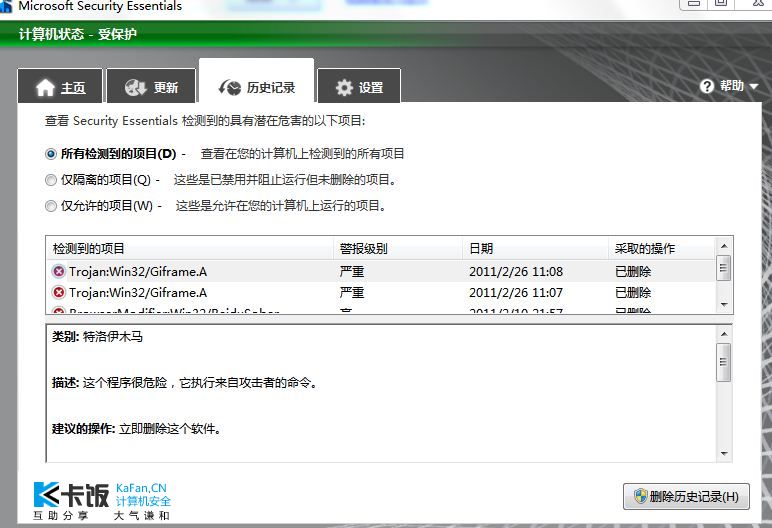This screenshot has width=772, height=528.
Task: Select the 历史记录 history tab
Action: (x=257, y=82)
